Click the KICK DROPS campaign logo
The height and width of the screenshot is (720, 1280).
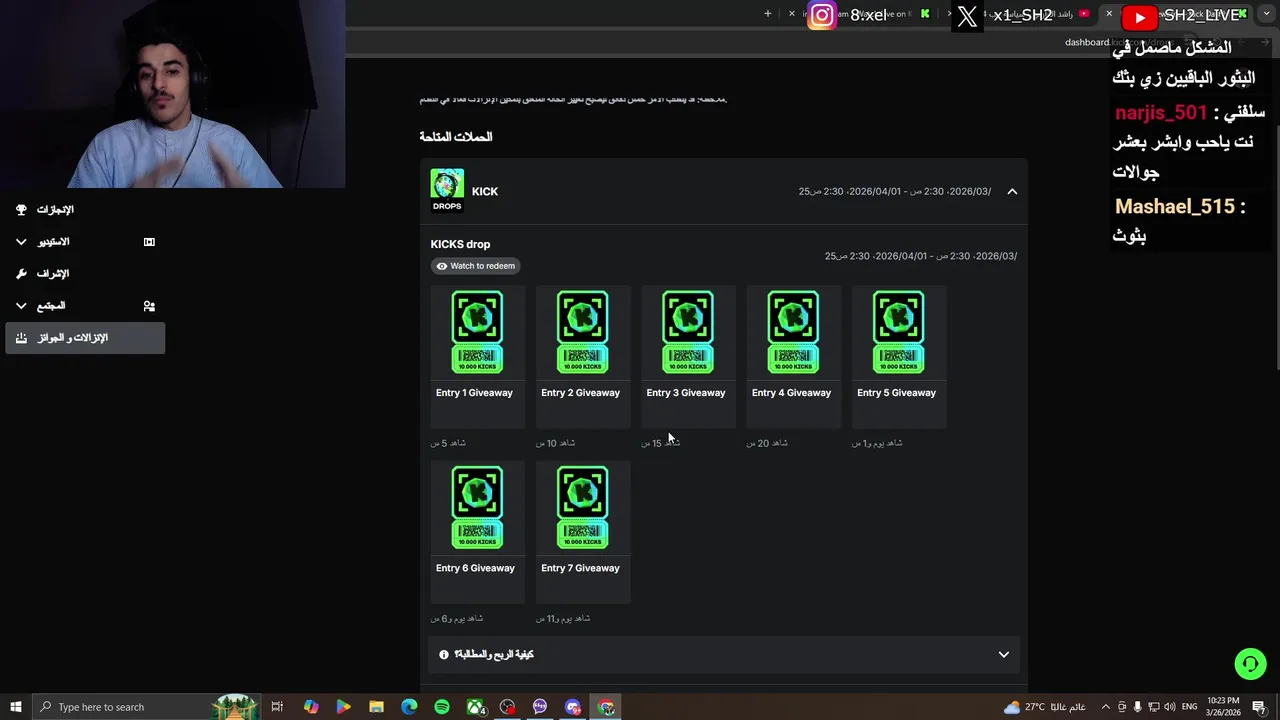pos(447,190)
